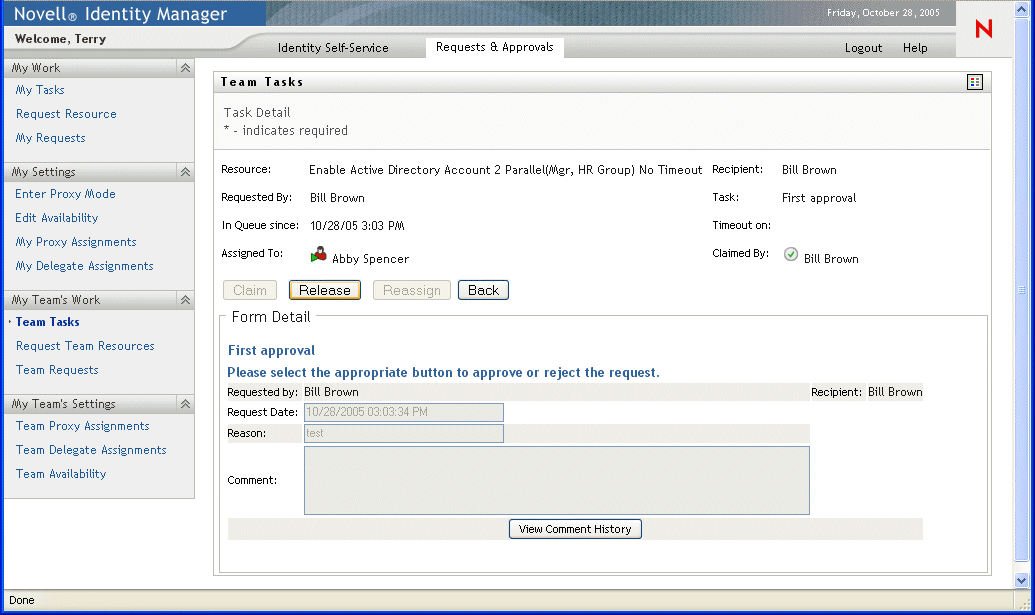
Task: Click the Abby Spencer assigned user icon
Action: (319, 254)
